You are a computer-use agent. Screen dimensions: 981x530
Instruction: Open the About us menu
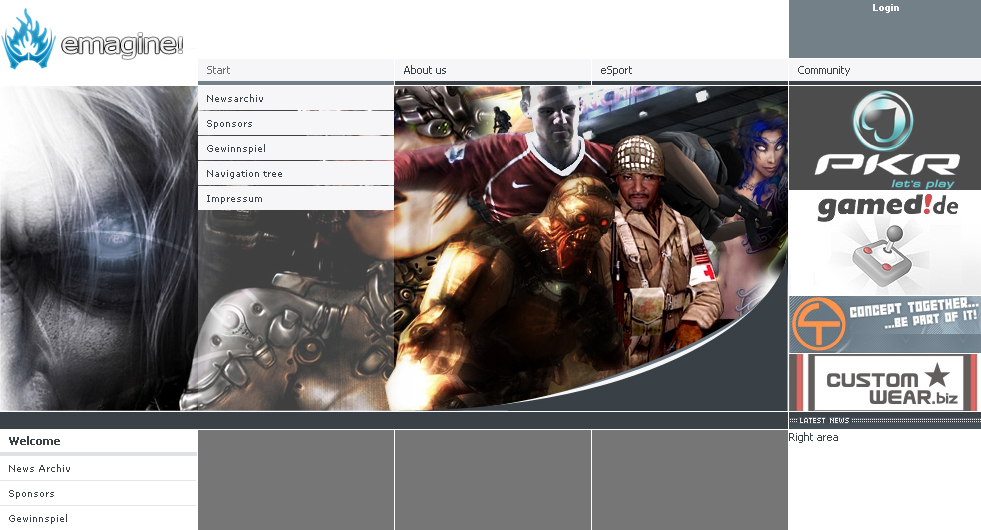click(x=492, y=70)
